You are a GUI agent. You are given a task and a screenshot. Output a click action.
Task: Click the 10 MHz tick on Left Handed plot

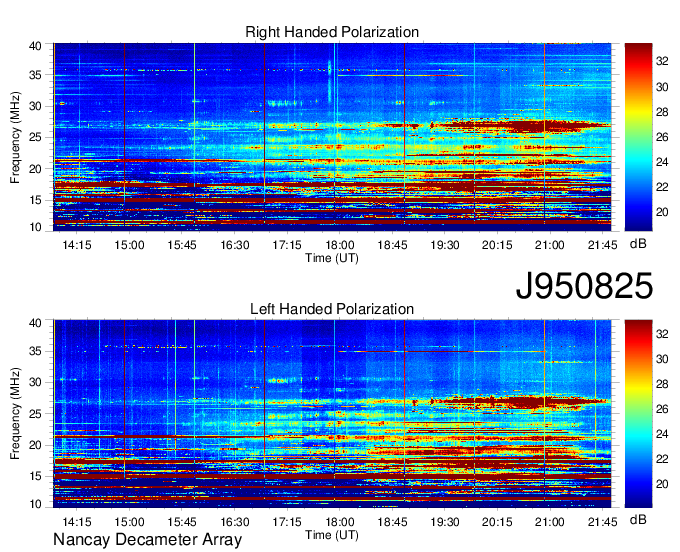[35, 504]
